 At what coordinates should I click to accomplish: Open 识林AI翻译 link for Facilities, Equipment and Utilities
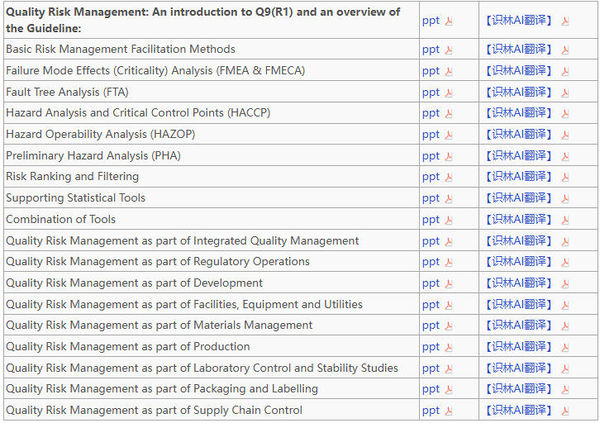click(x=519, y=305)
